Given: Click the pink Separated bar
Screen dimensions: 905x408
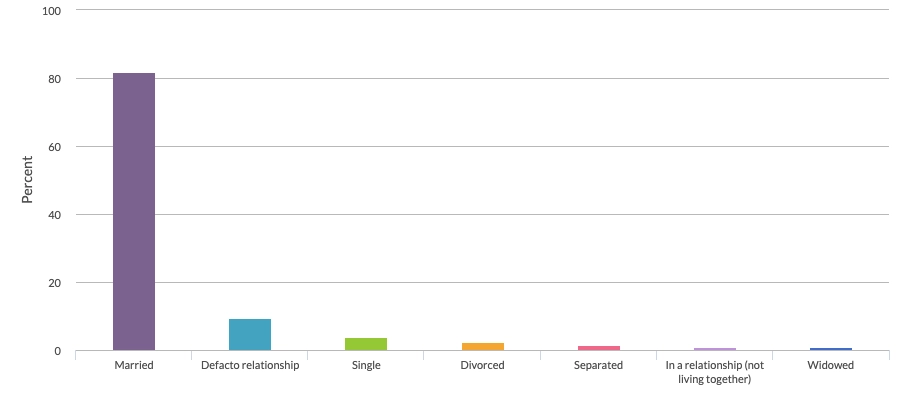Looking at the screenshot, I should (x=599, y=348).
